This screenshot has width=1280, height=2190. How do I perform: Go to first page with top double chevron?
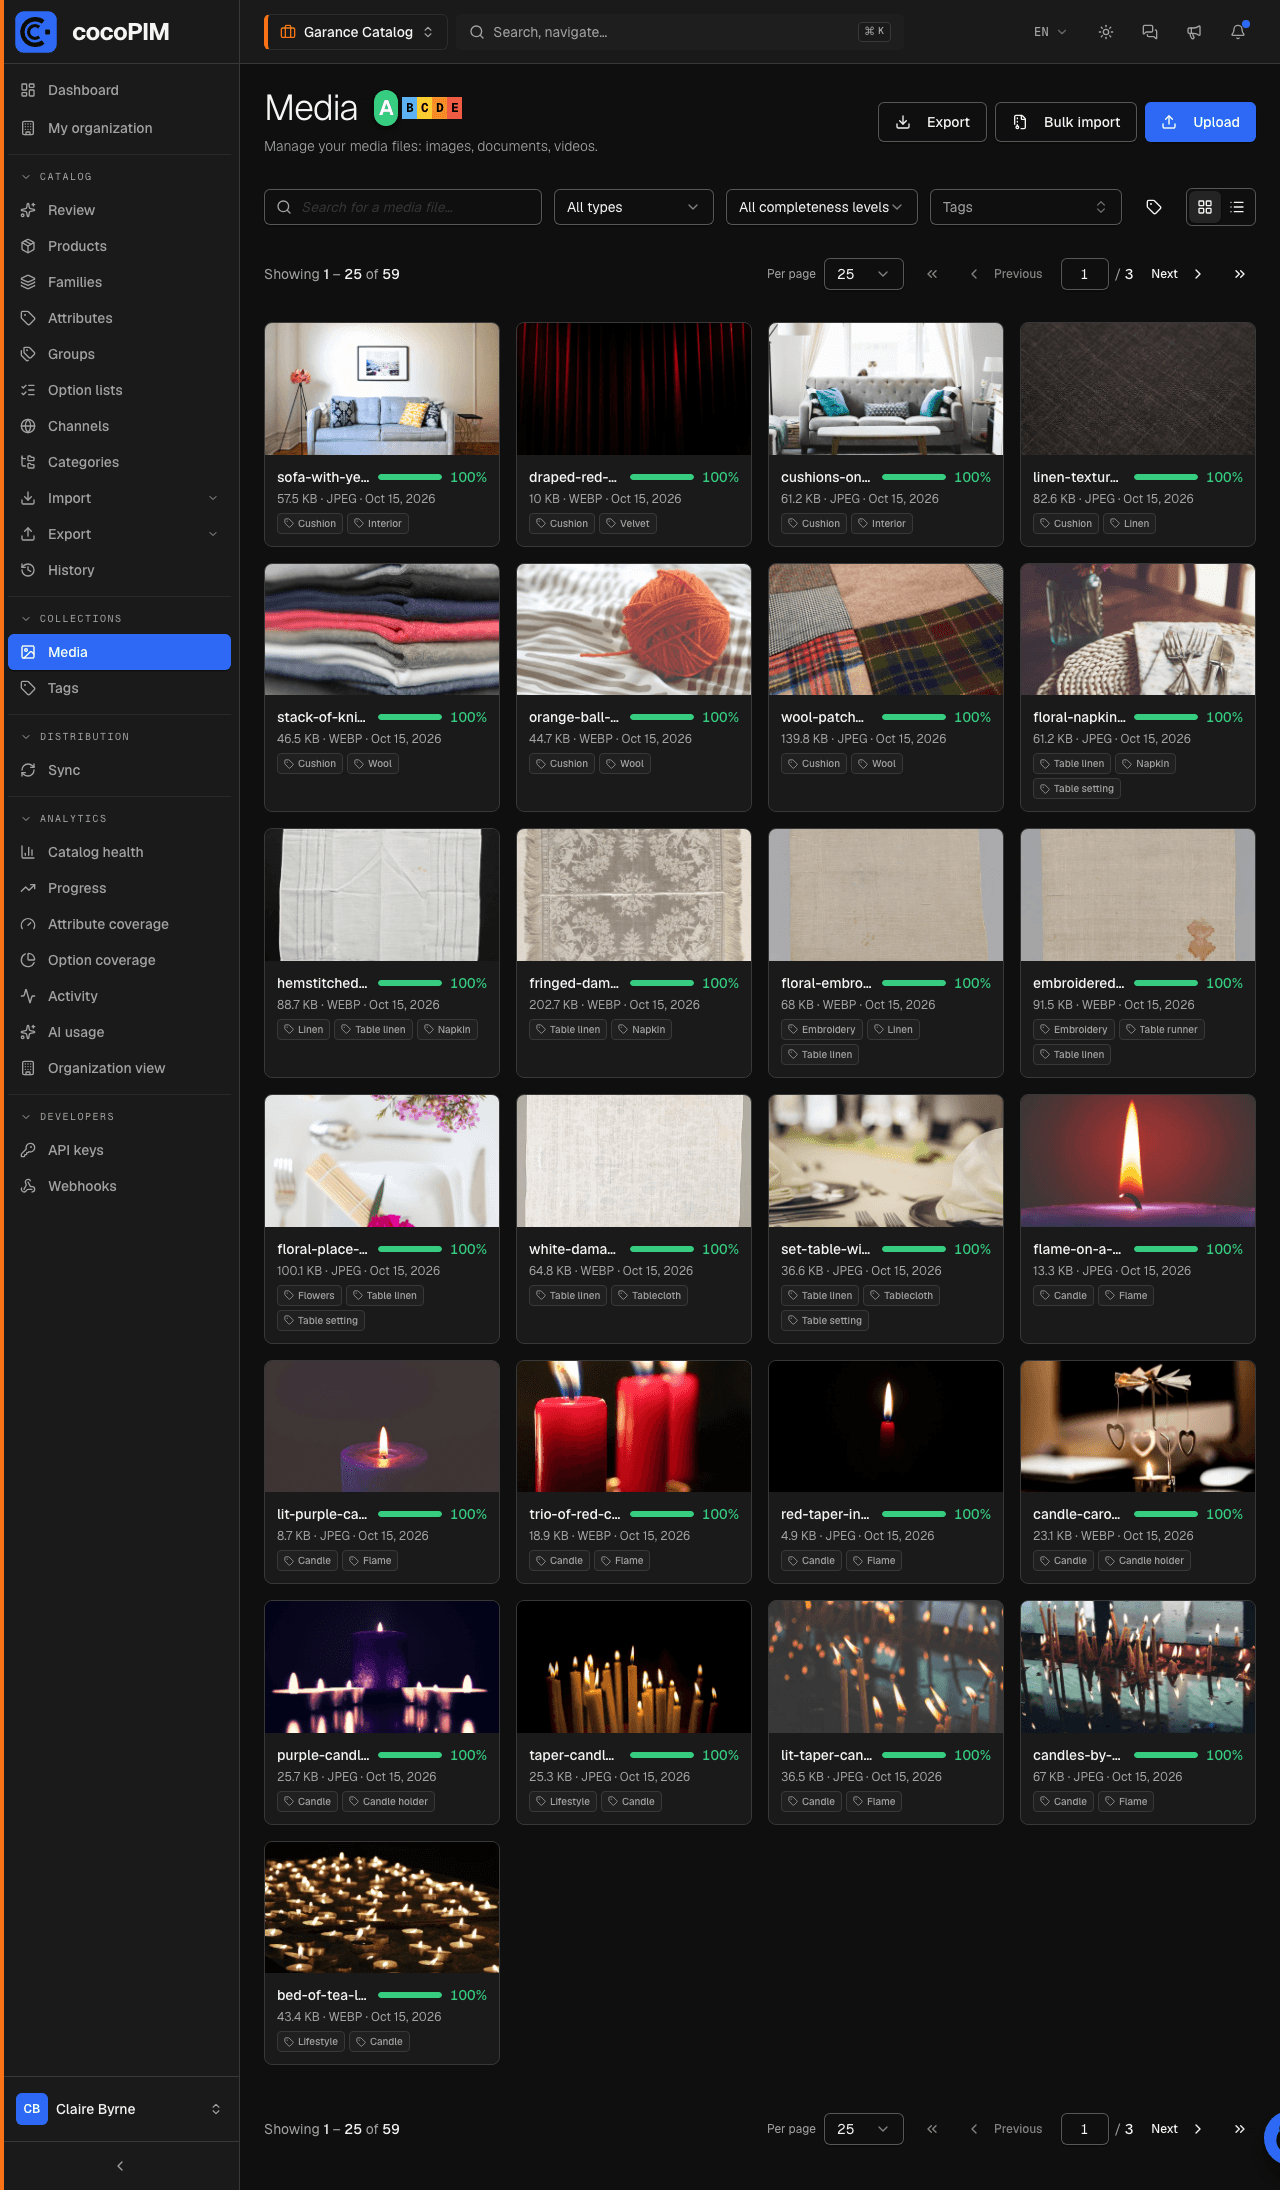point(932,274)
